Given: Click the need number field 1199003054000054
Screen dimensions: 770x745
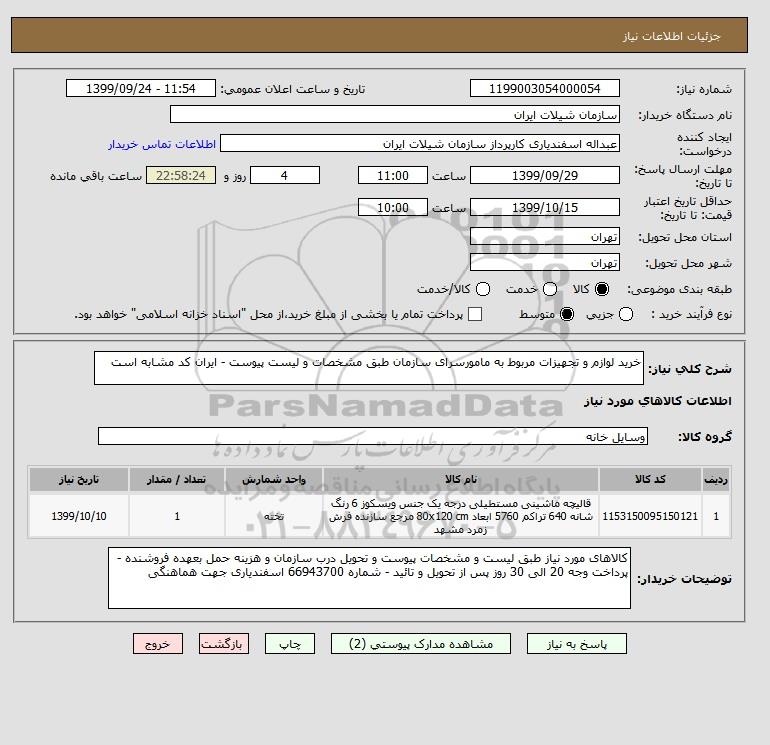Looking at the screenshot, I should [x=545, y=88].
